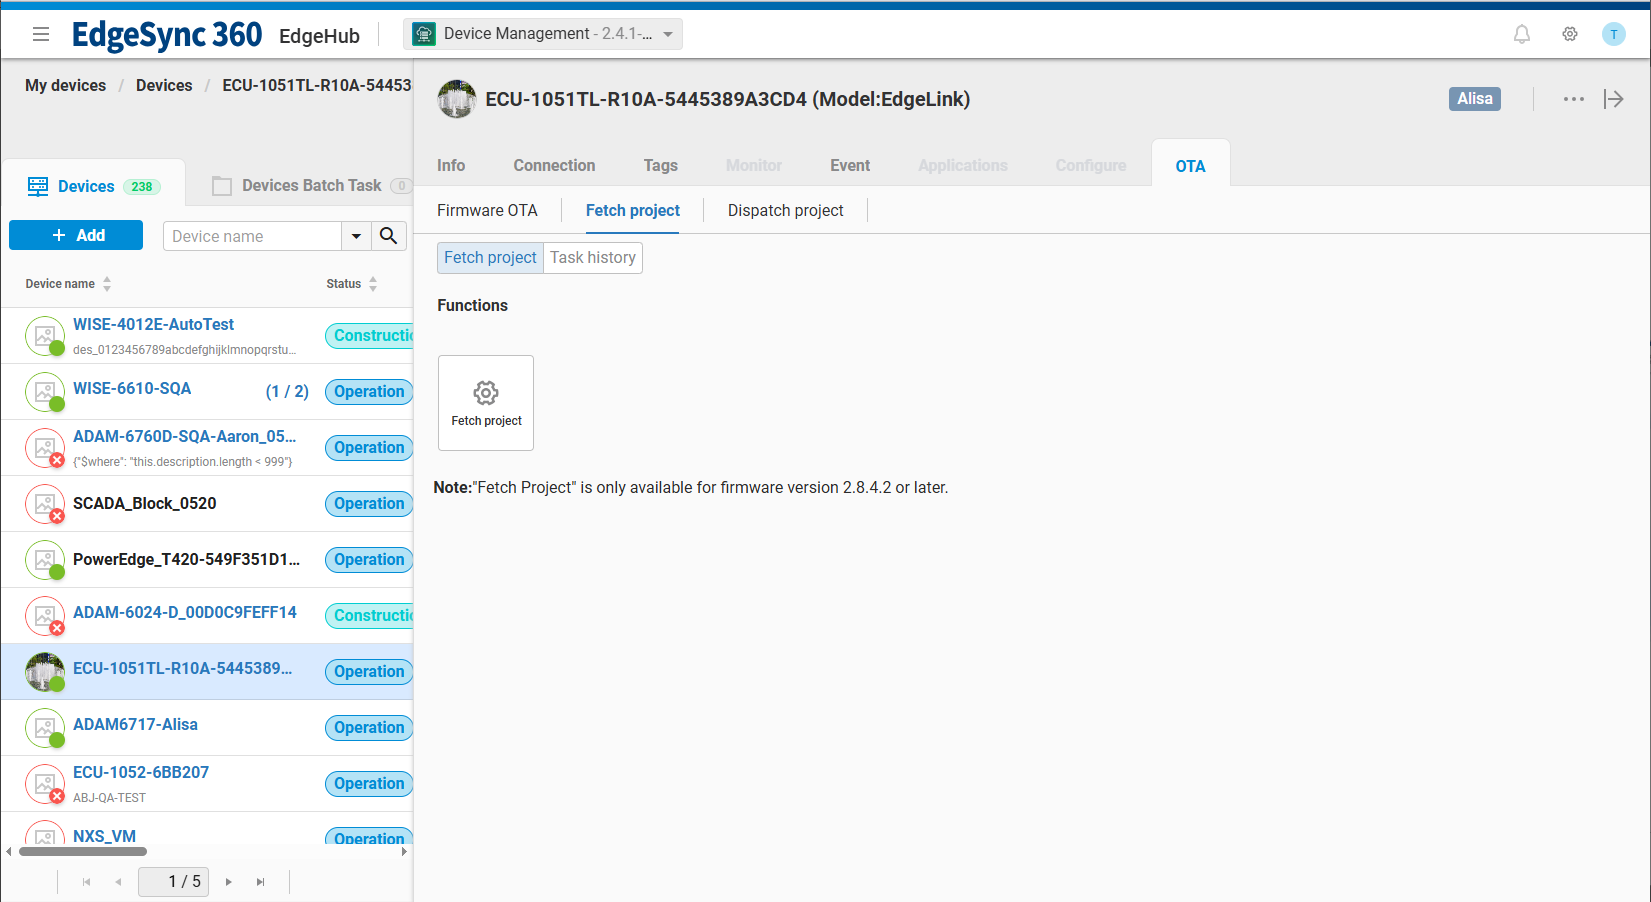Open the hamburger navigation menu
Screen dimensions: 1651x902
click(x=41, y=35)
